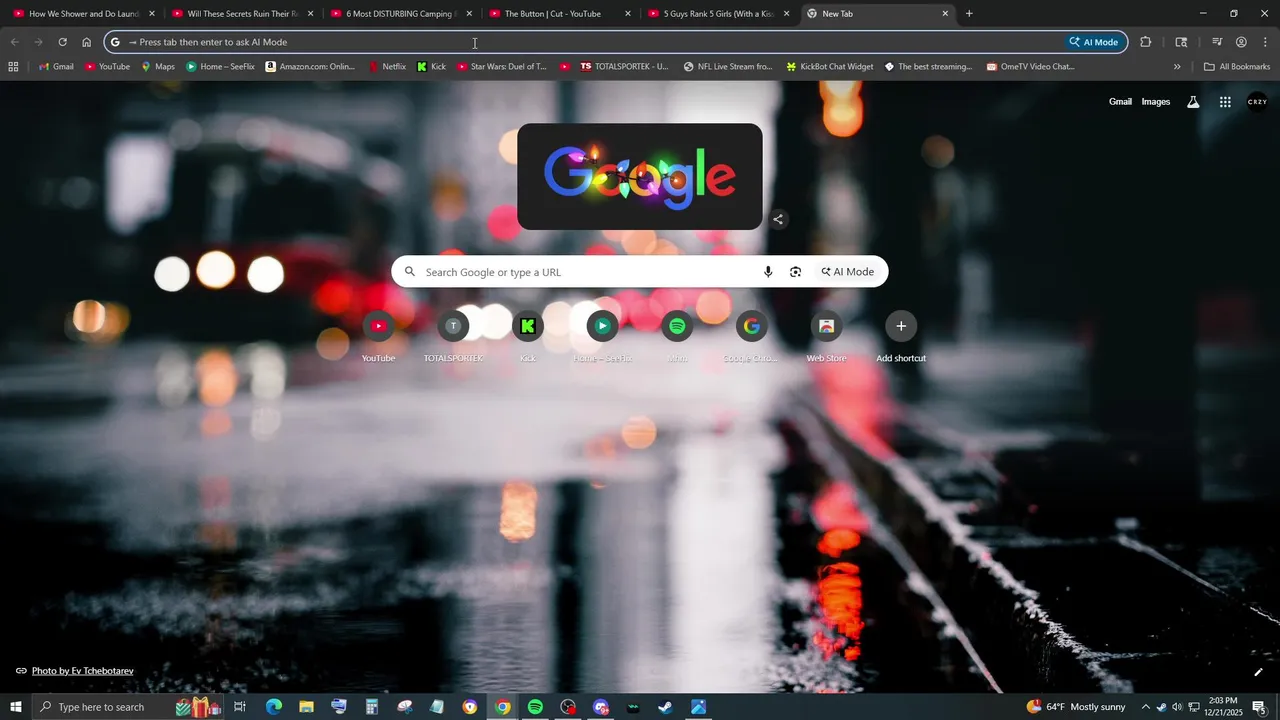Screen dimensions: 1280x720
Task: Click Gmail link at top of page
Action: pyautogui.click(x=1120, y=102)
